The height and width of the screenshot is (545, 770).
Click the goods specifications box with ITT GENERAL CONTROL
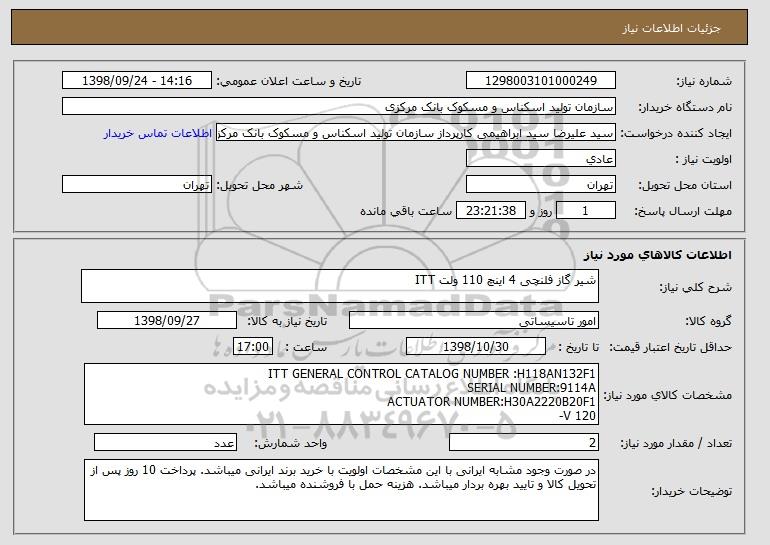tap(341, 394)
